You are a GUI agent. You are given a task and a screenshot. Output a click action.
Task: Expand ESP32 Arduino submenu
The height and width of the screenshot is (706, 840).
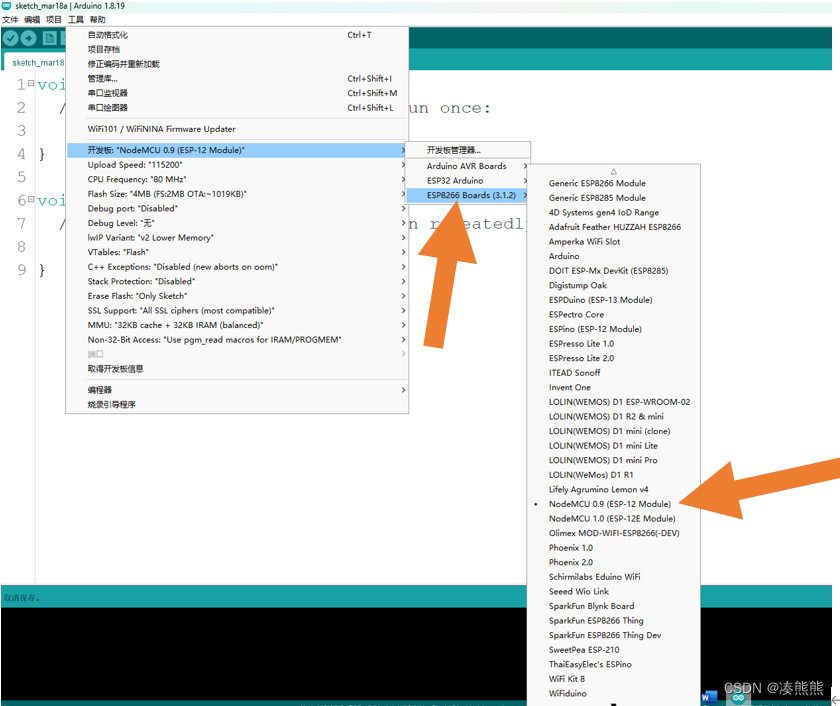(x=468, y=181)
